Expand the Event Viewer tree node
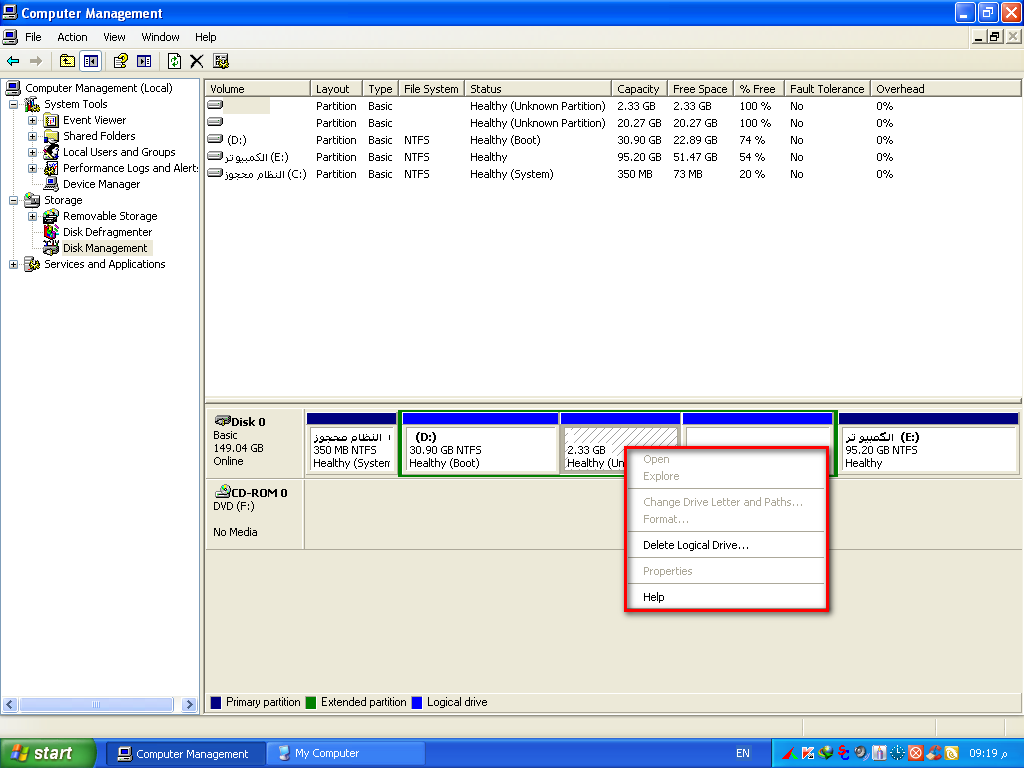This screenshot has width=1024, height=768. 32,120
